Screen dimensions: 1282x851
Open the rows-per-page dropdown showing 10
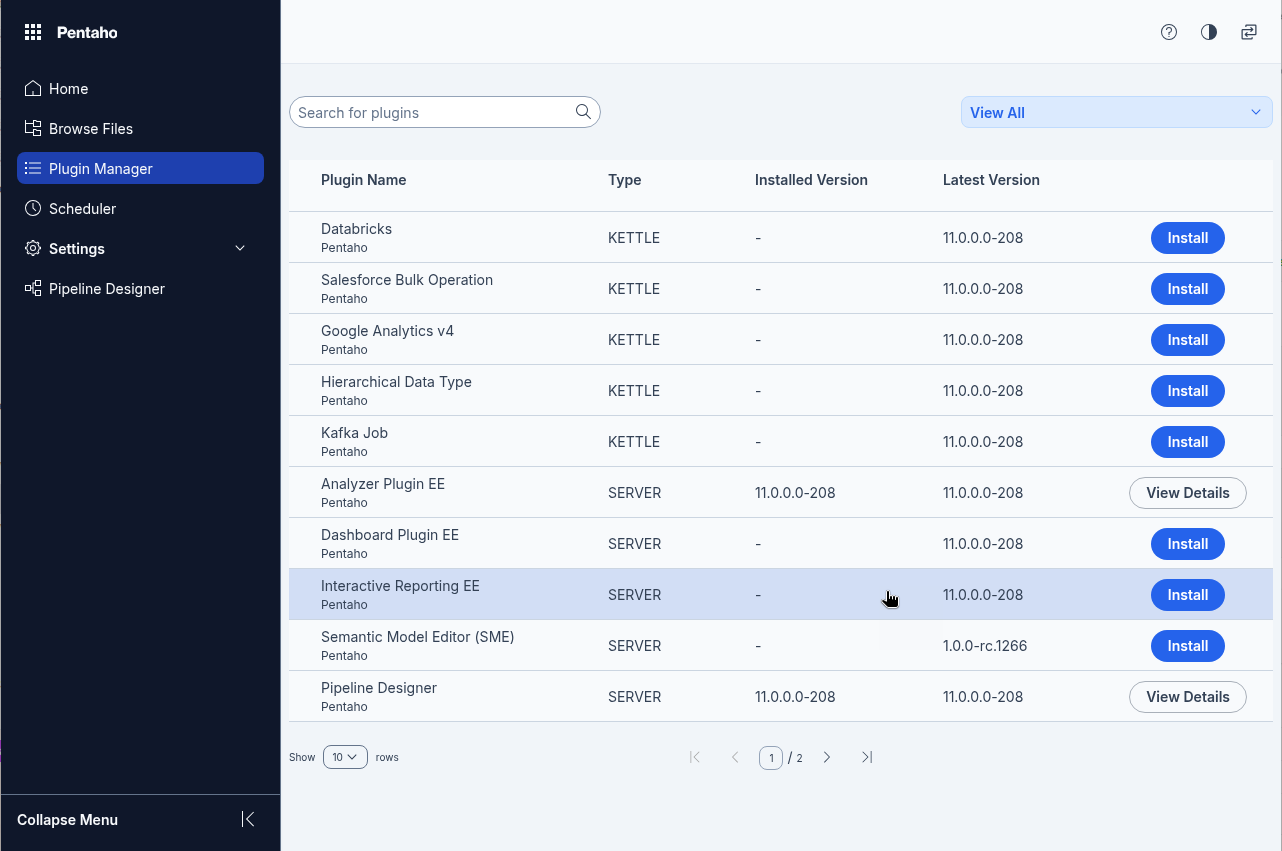pos(345,757)
